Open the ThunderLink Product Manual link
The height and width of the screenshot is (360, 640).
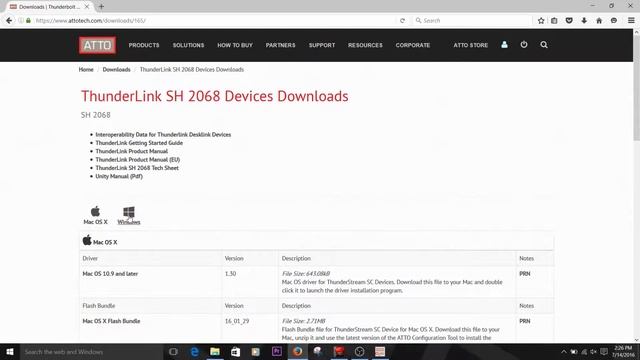[131, 151]
